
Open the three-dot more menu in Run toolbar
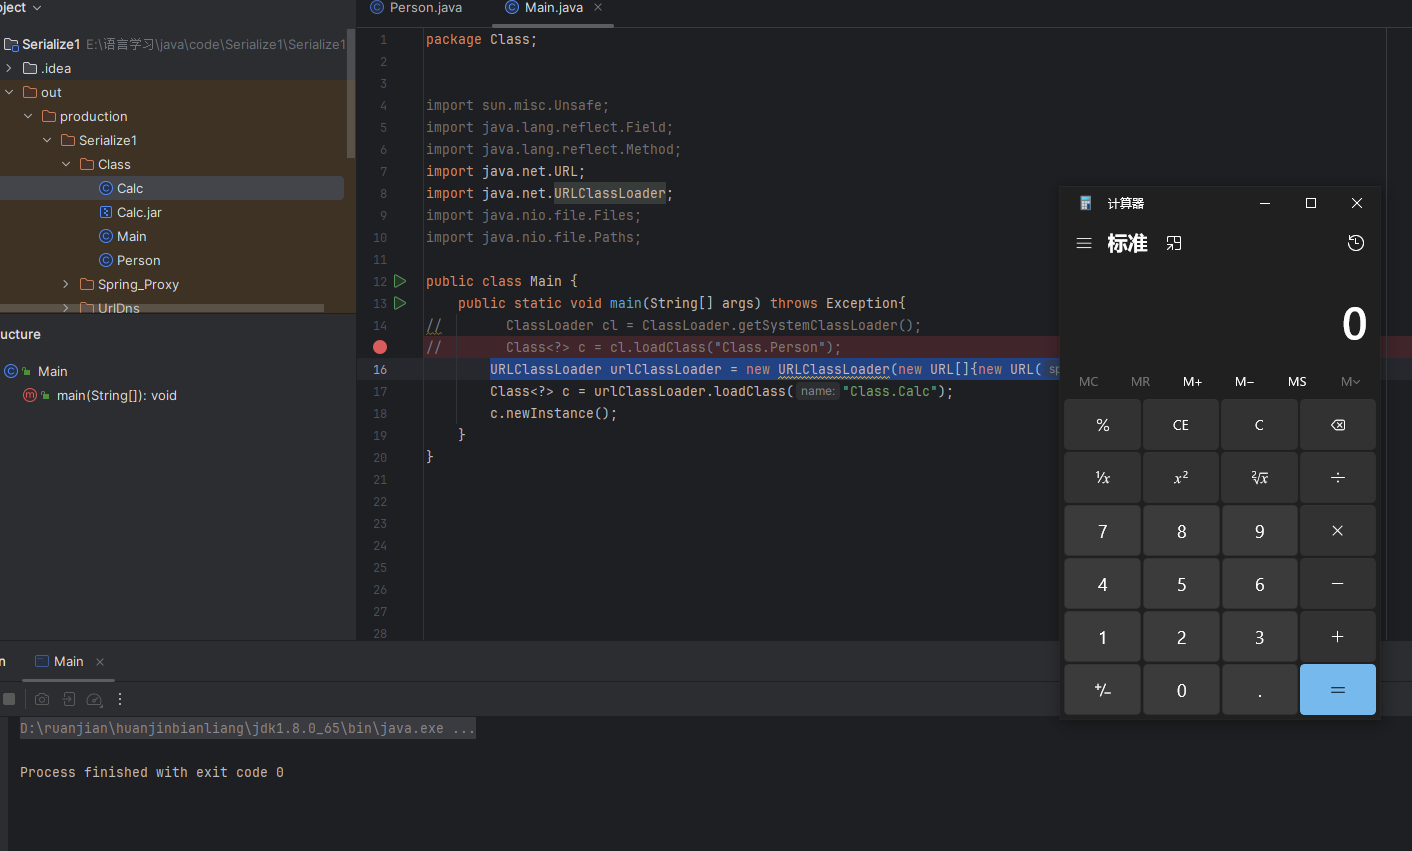[120, 699]
